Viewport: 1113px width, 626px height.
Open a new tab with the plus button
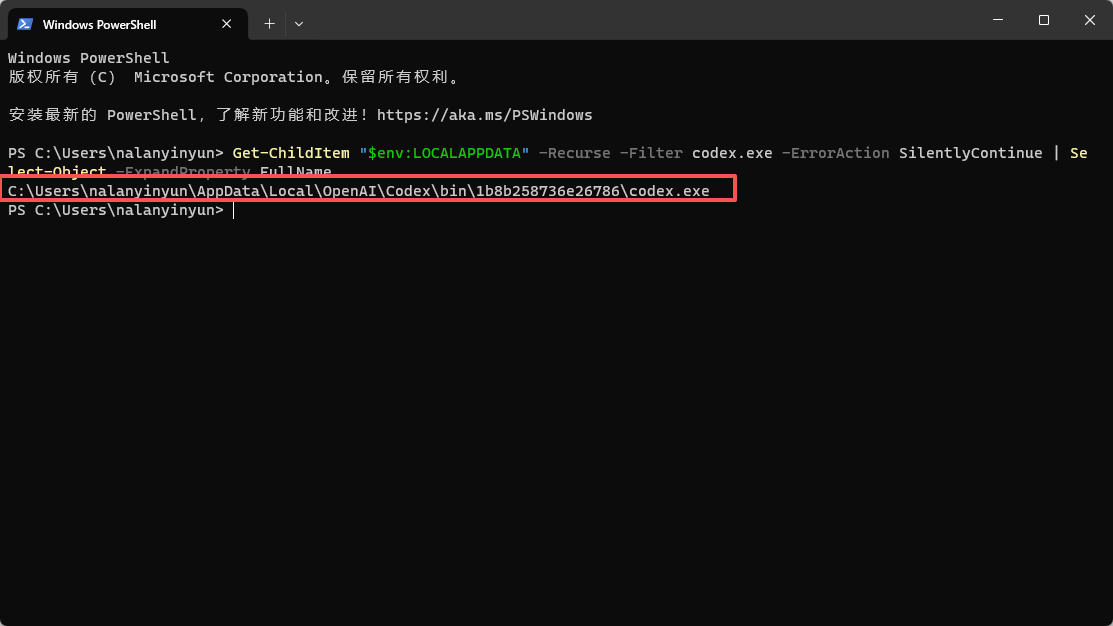269,24
